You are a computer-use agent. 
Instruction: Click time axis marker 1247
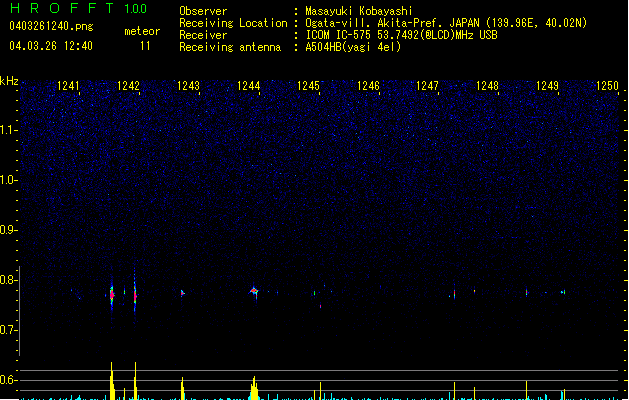[x=427, y=86]
